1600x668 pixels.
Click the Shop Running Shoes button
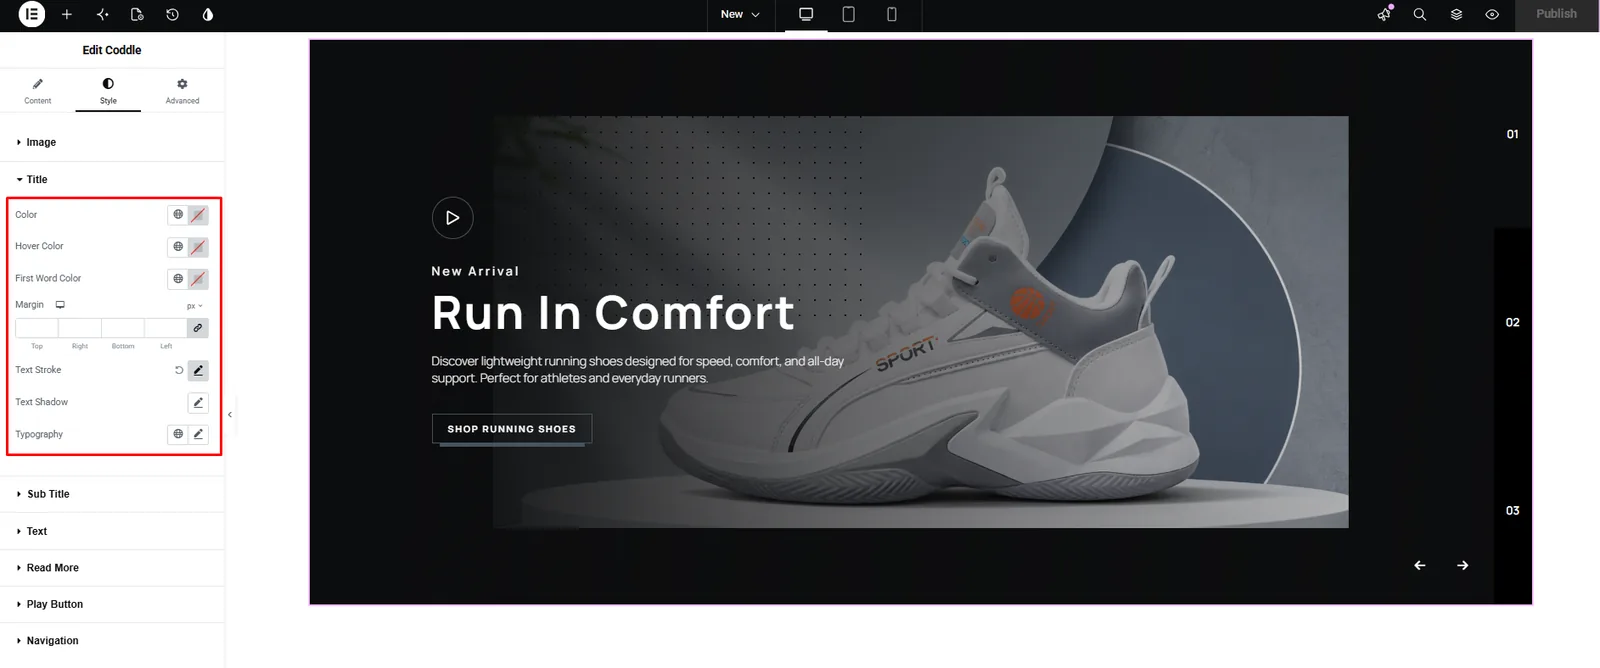[x=512, y=429]
